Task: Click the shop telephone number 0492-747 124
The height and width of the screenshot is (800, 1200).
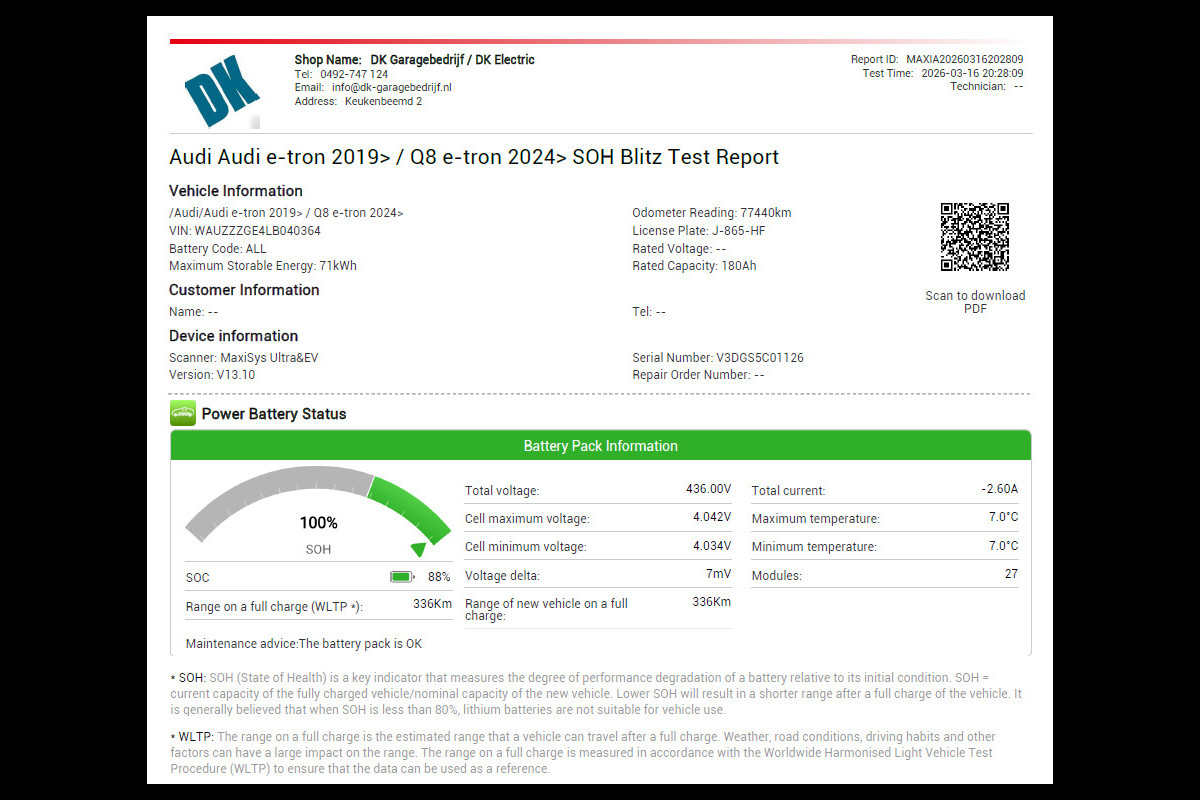Action: pyautogui.click(x=354, y=75)
